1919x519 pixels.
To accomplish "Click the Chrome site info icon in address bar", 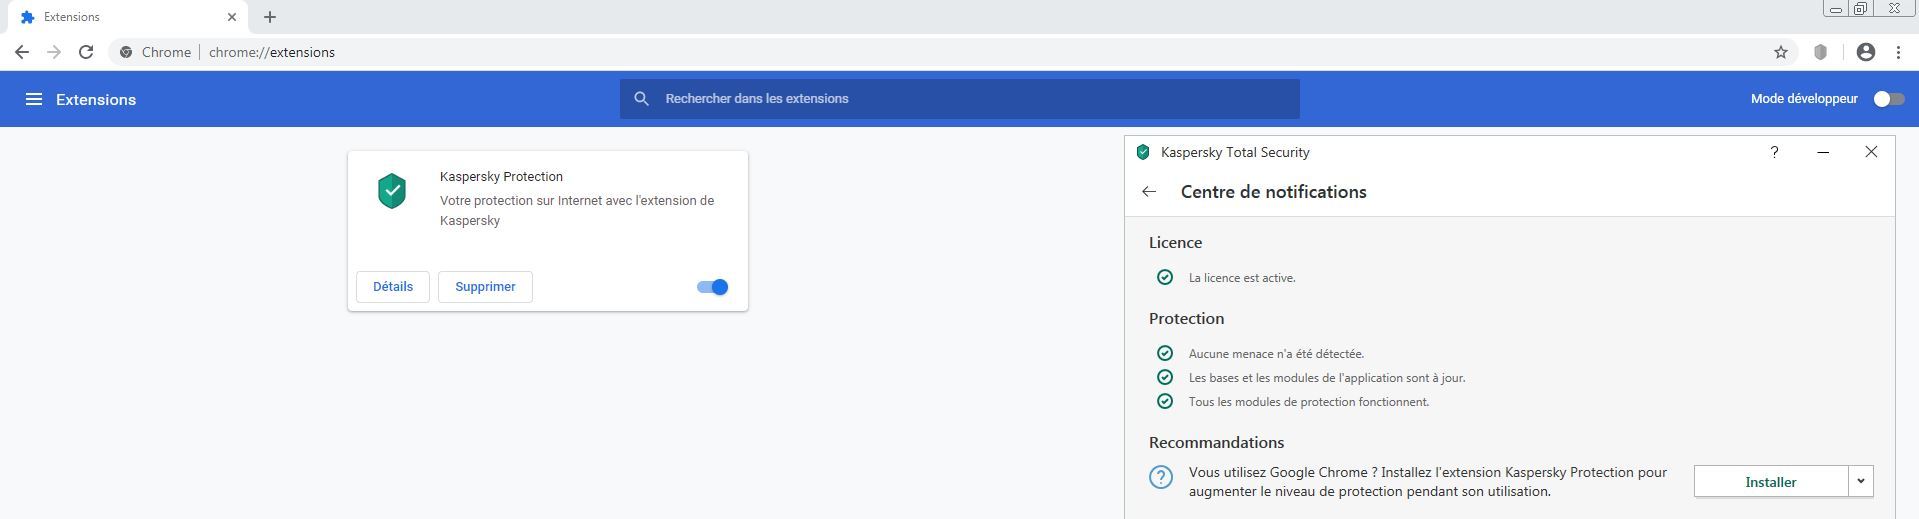I will point(126,52).
